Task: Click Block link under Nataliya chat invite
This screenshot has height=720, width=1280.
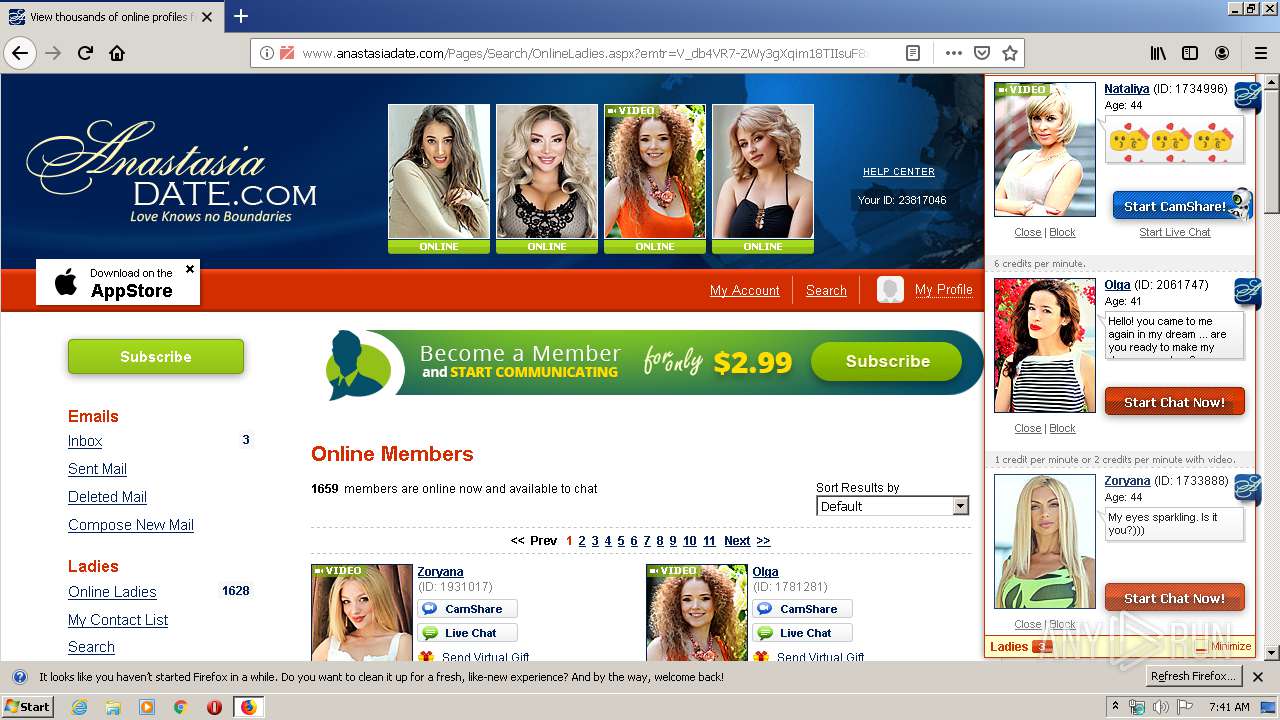Action: point(1062,232)
